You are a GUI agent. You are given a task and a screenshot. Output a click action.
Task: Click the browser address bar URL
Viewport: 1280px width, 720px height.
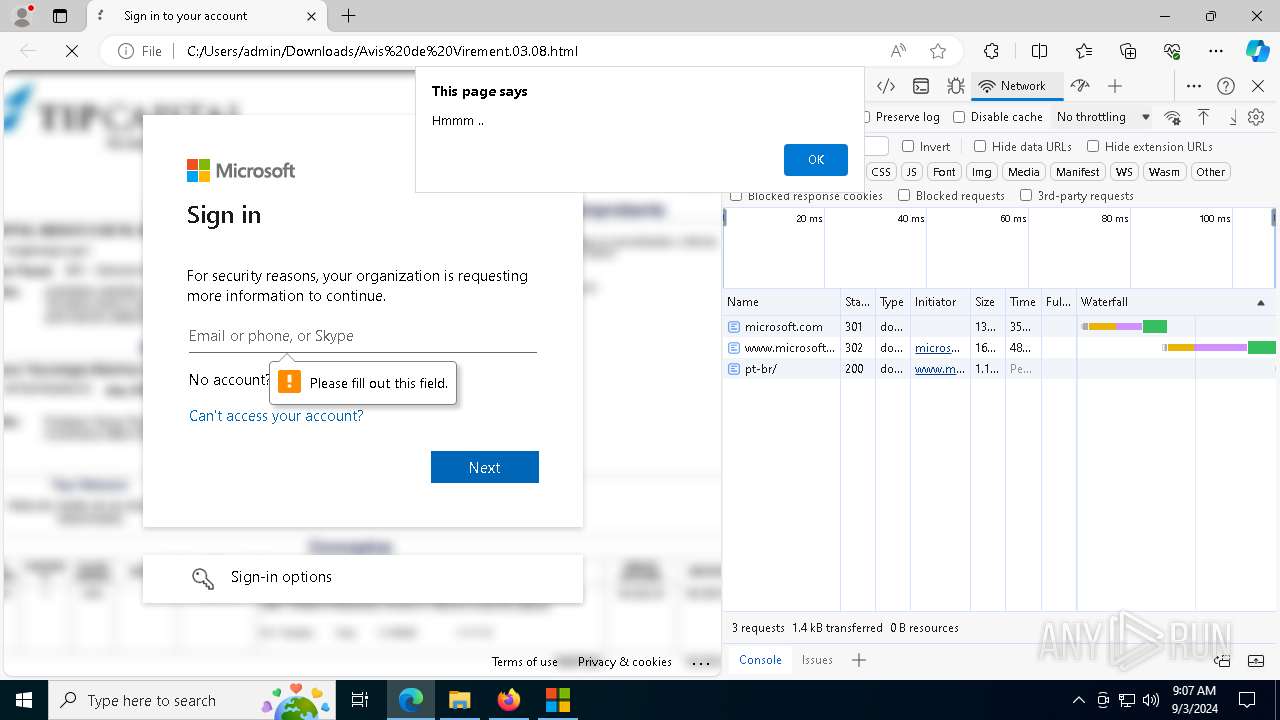point(382,51)
